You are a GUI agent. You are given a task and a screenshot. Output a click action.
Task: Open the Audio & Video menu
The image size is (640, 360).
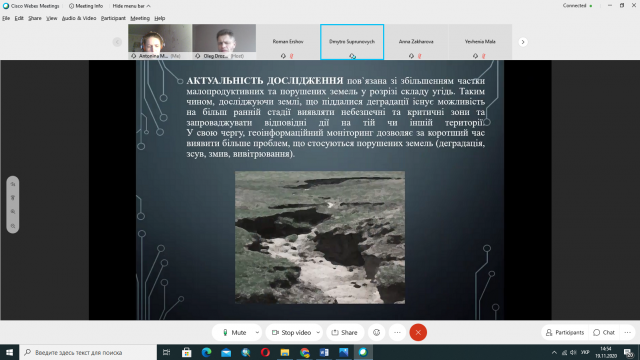79,18
